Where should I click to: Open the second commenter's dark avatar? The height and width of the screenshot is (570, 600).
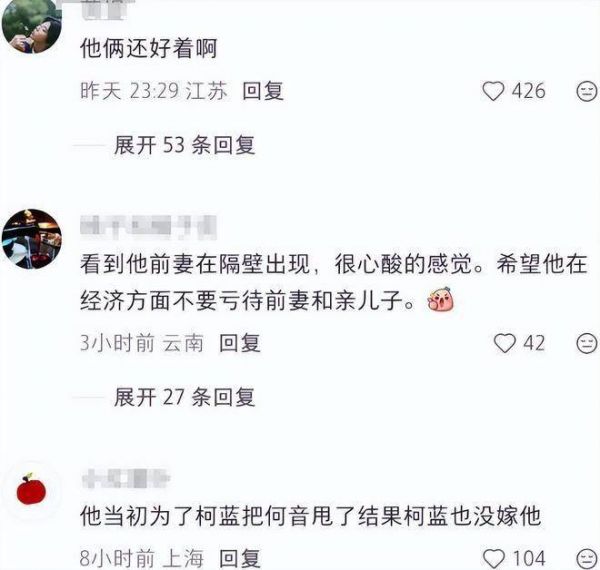pyautogui.click(x=32, y=239)
